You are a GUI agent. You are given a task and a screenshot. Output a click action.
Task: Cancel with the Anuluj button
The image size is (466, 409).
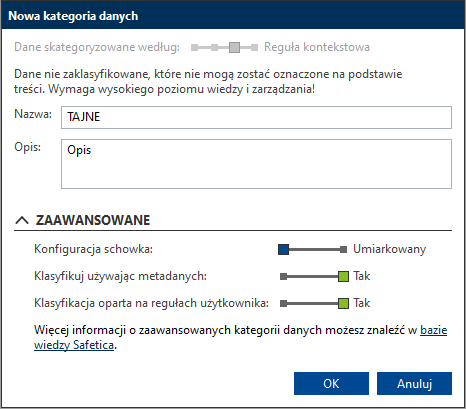click(x=414, y=383)
